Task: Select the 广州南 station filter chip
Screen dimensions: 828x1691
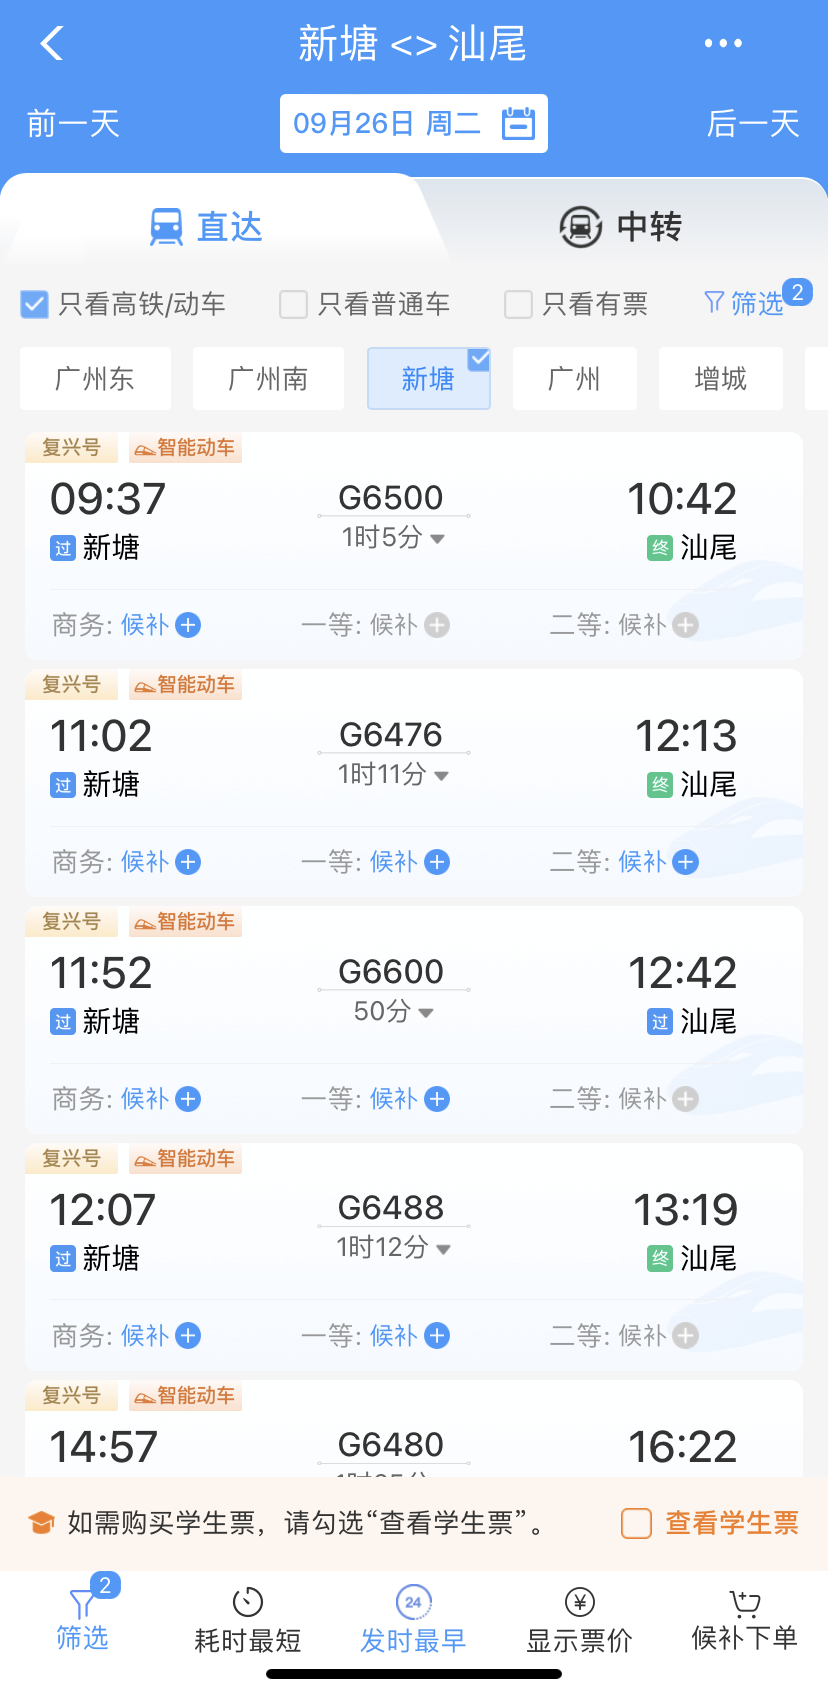Action: (268, 379)
